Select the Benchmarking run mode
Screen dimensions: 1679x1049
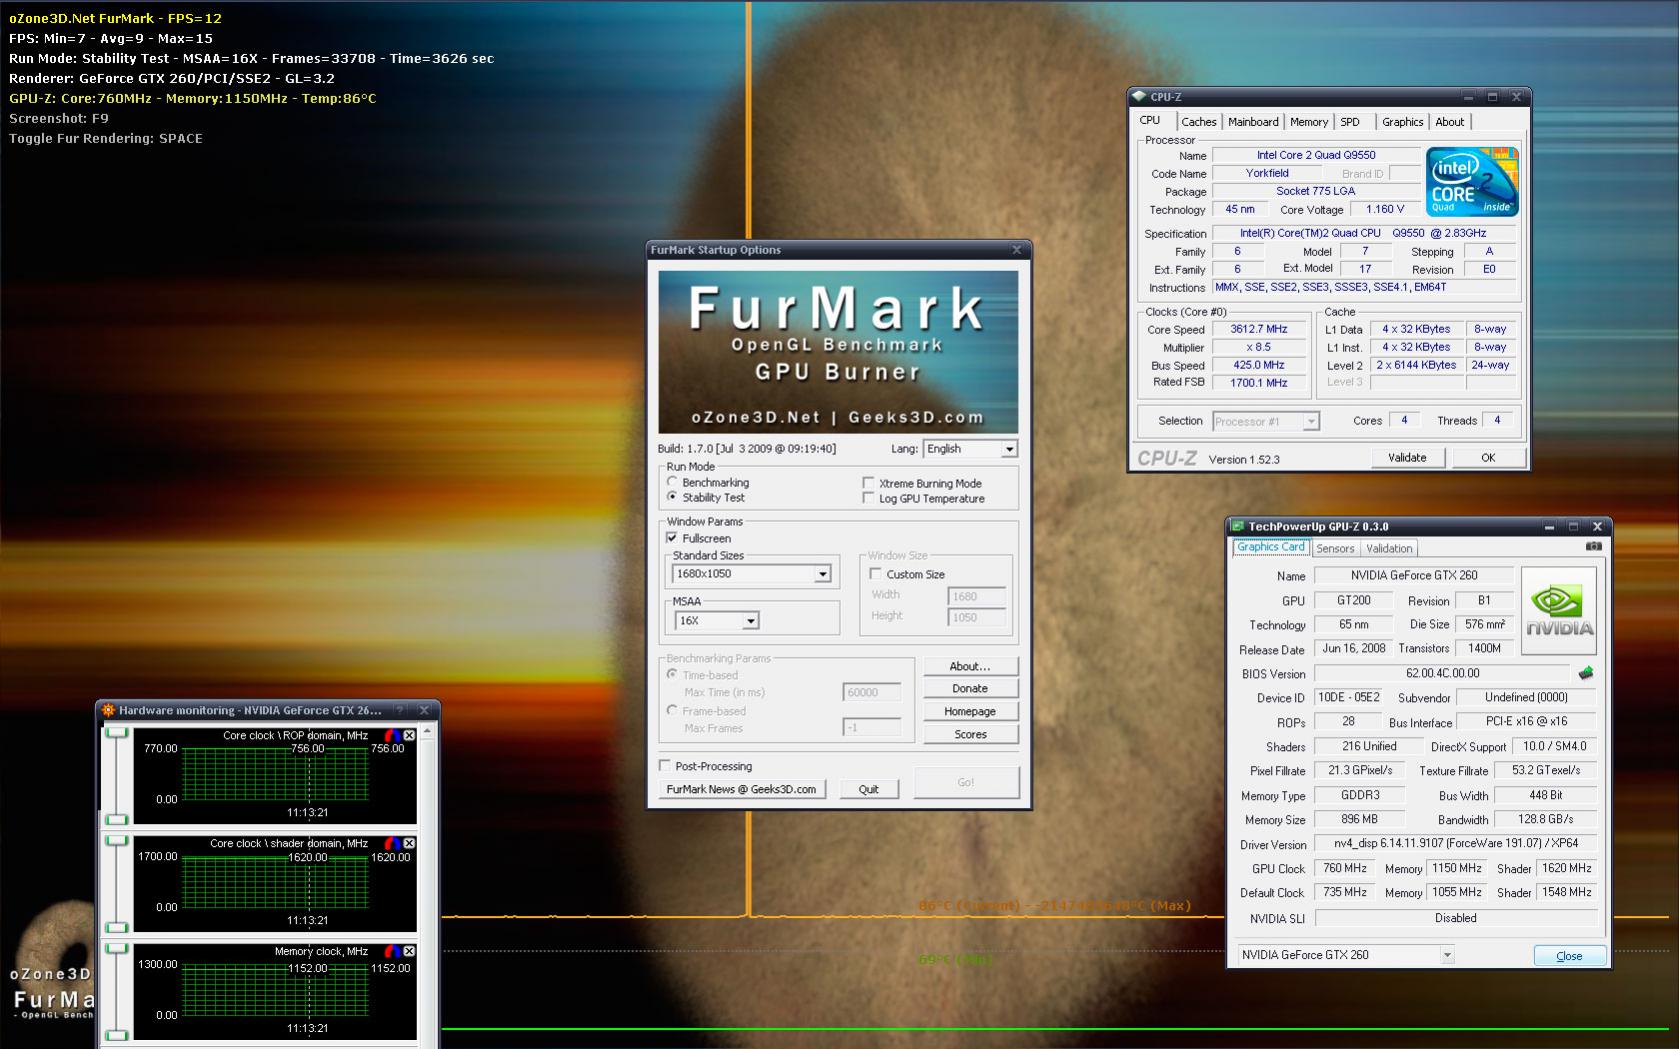tap(672, 482)
